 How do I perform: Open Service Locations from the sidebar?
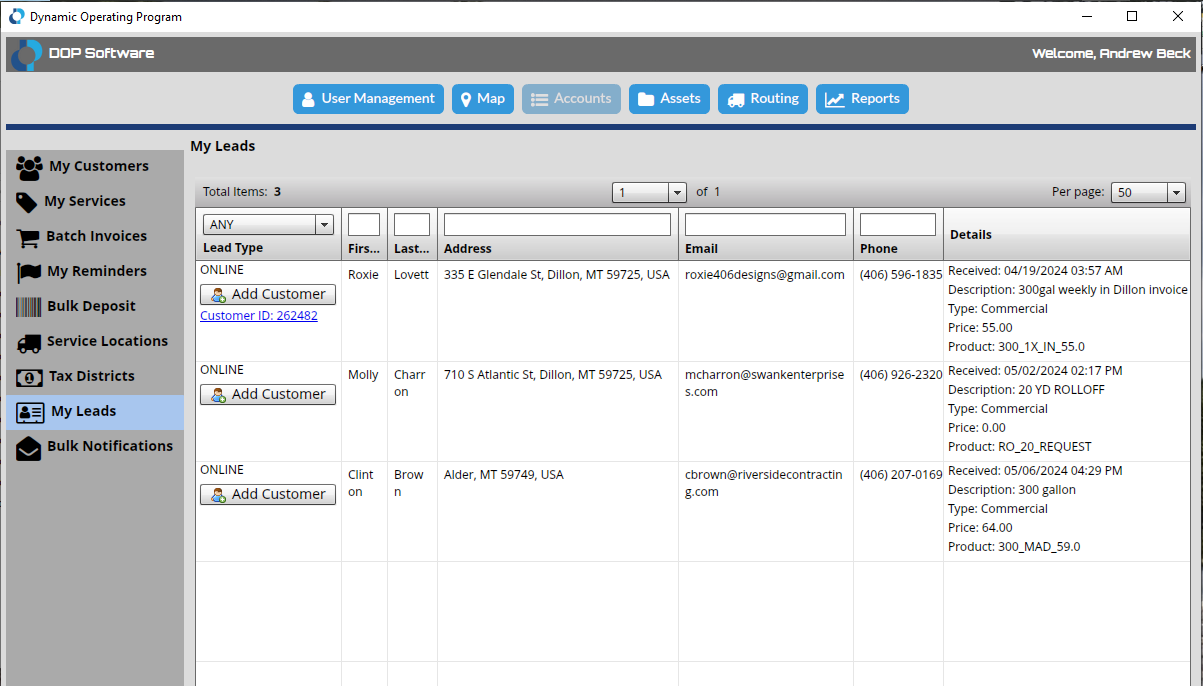tap(95, 342)
